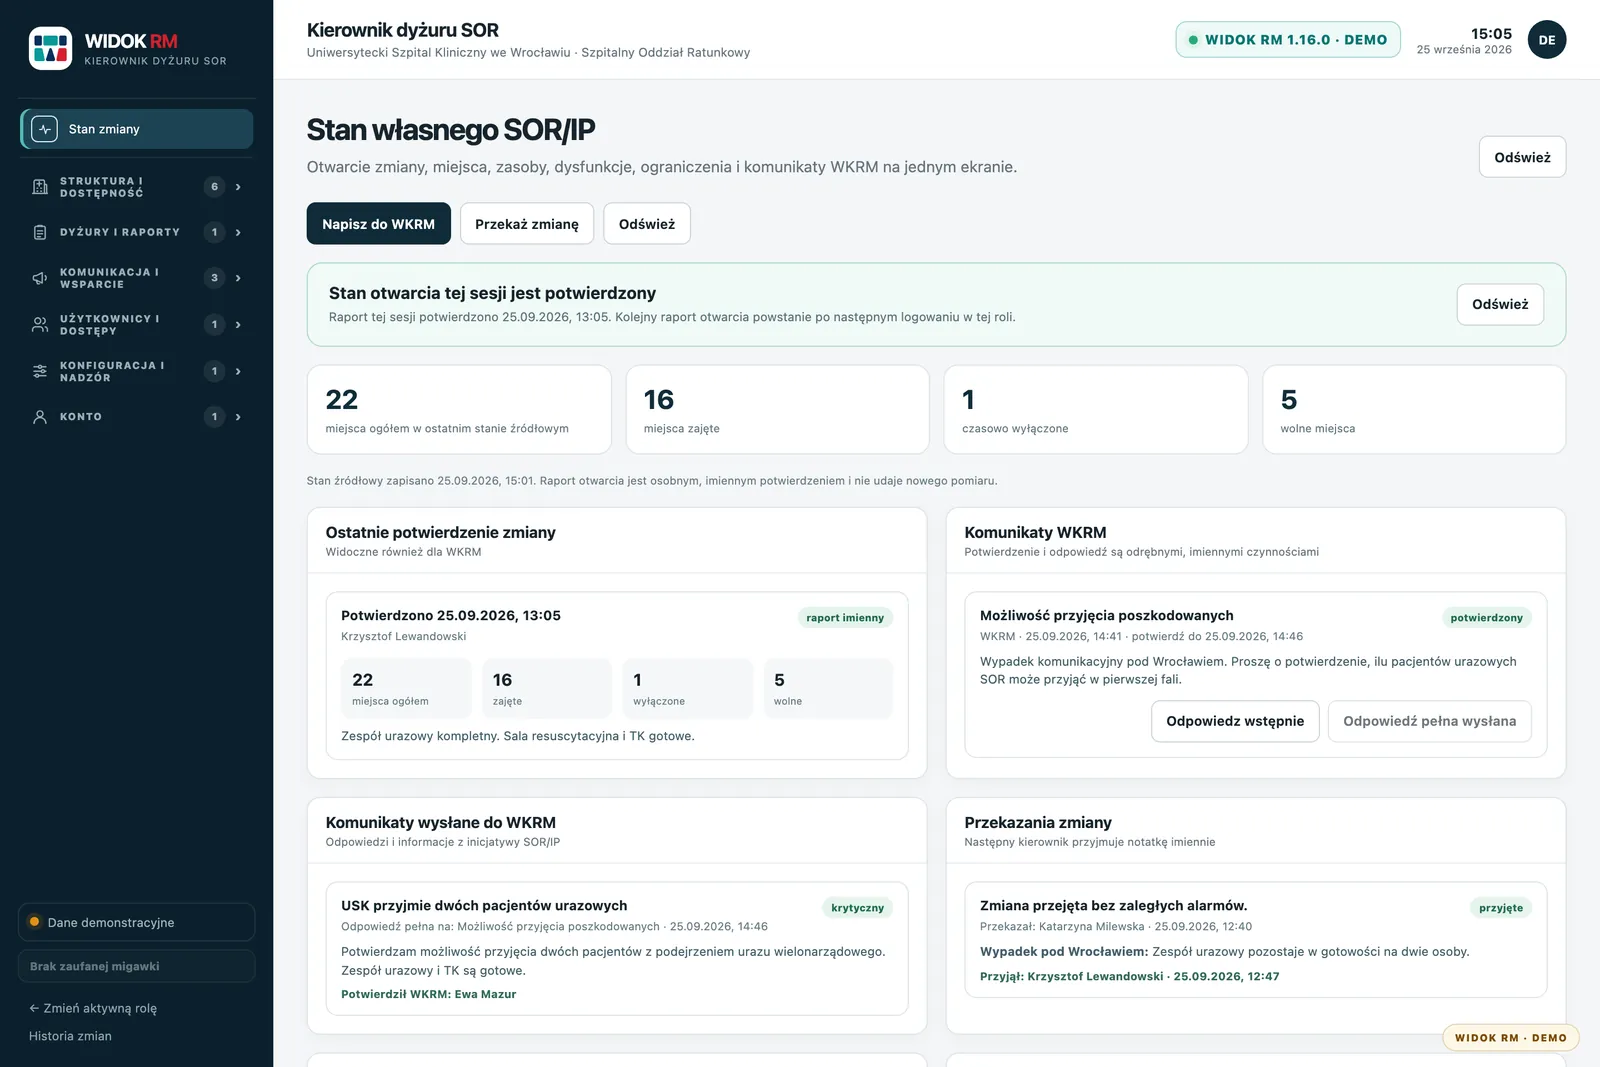Screen dimensions: 1600x1067
Task: Click the Brak zaufanej migawki box
Action: pos(137,966)
